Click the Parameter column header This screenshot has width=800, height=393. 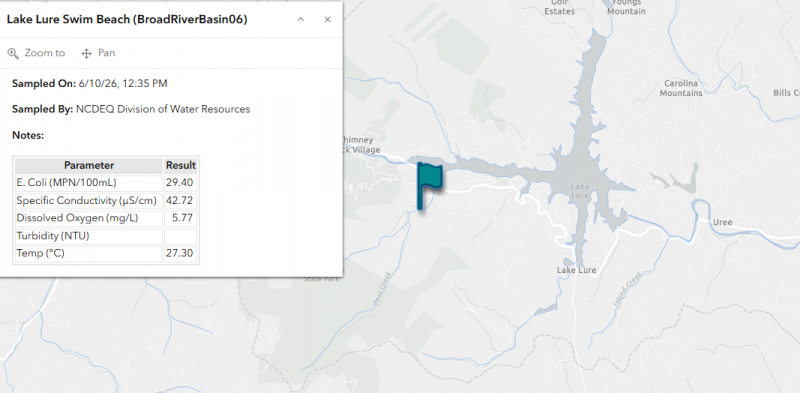[x=89, y=165]
